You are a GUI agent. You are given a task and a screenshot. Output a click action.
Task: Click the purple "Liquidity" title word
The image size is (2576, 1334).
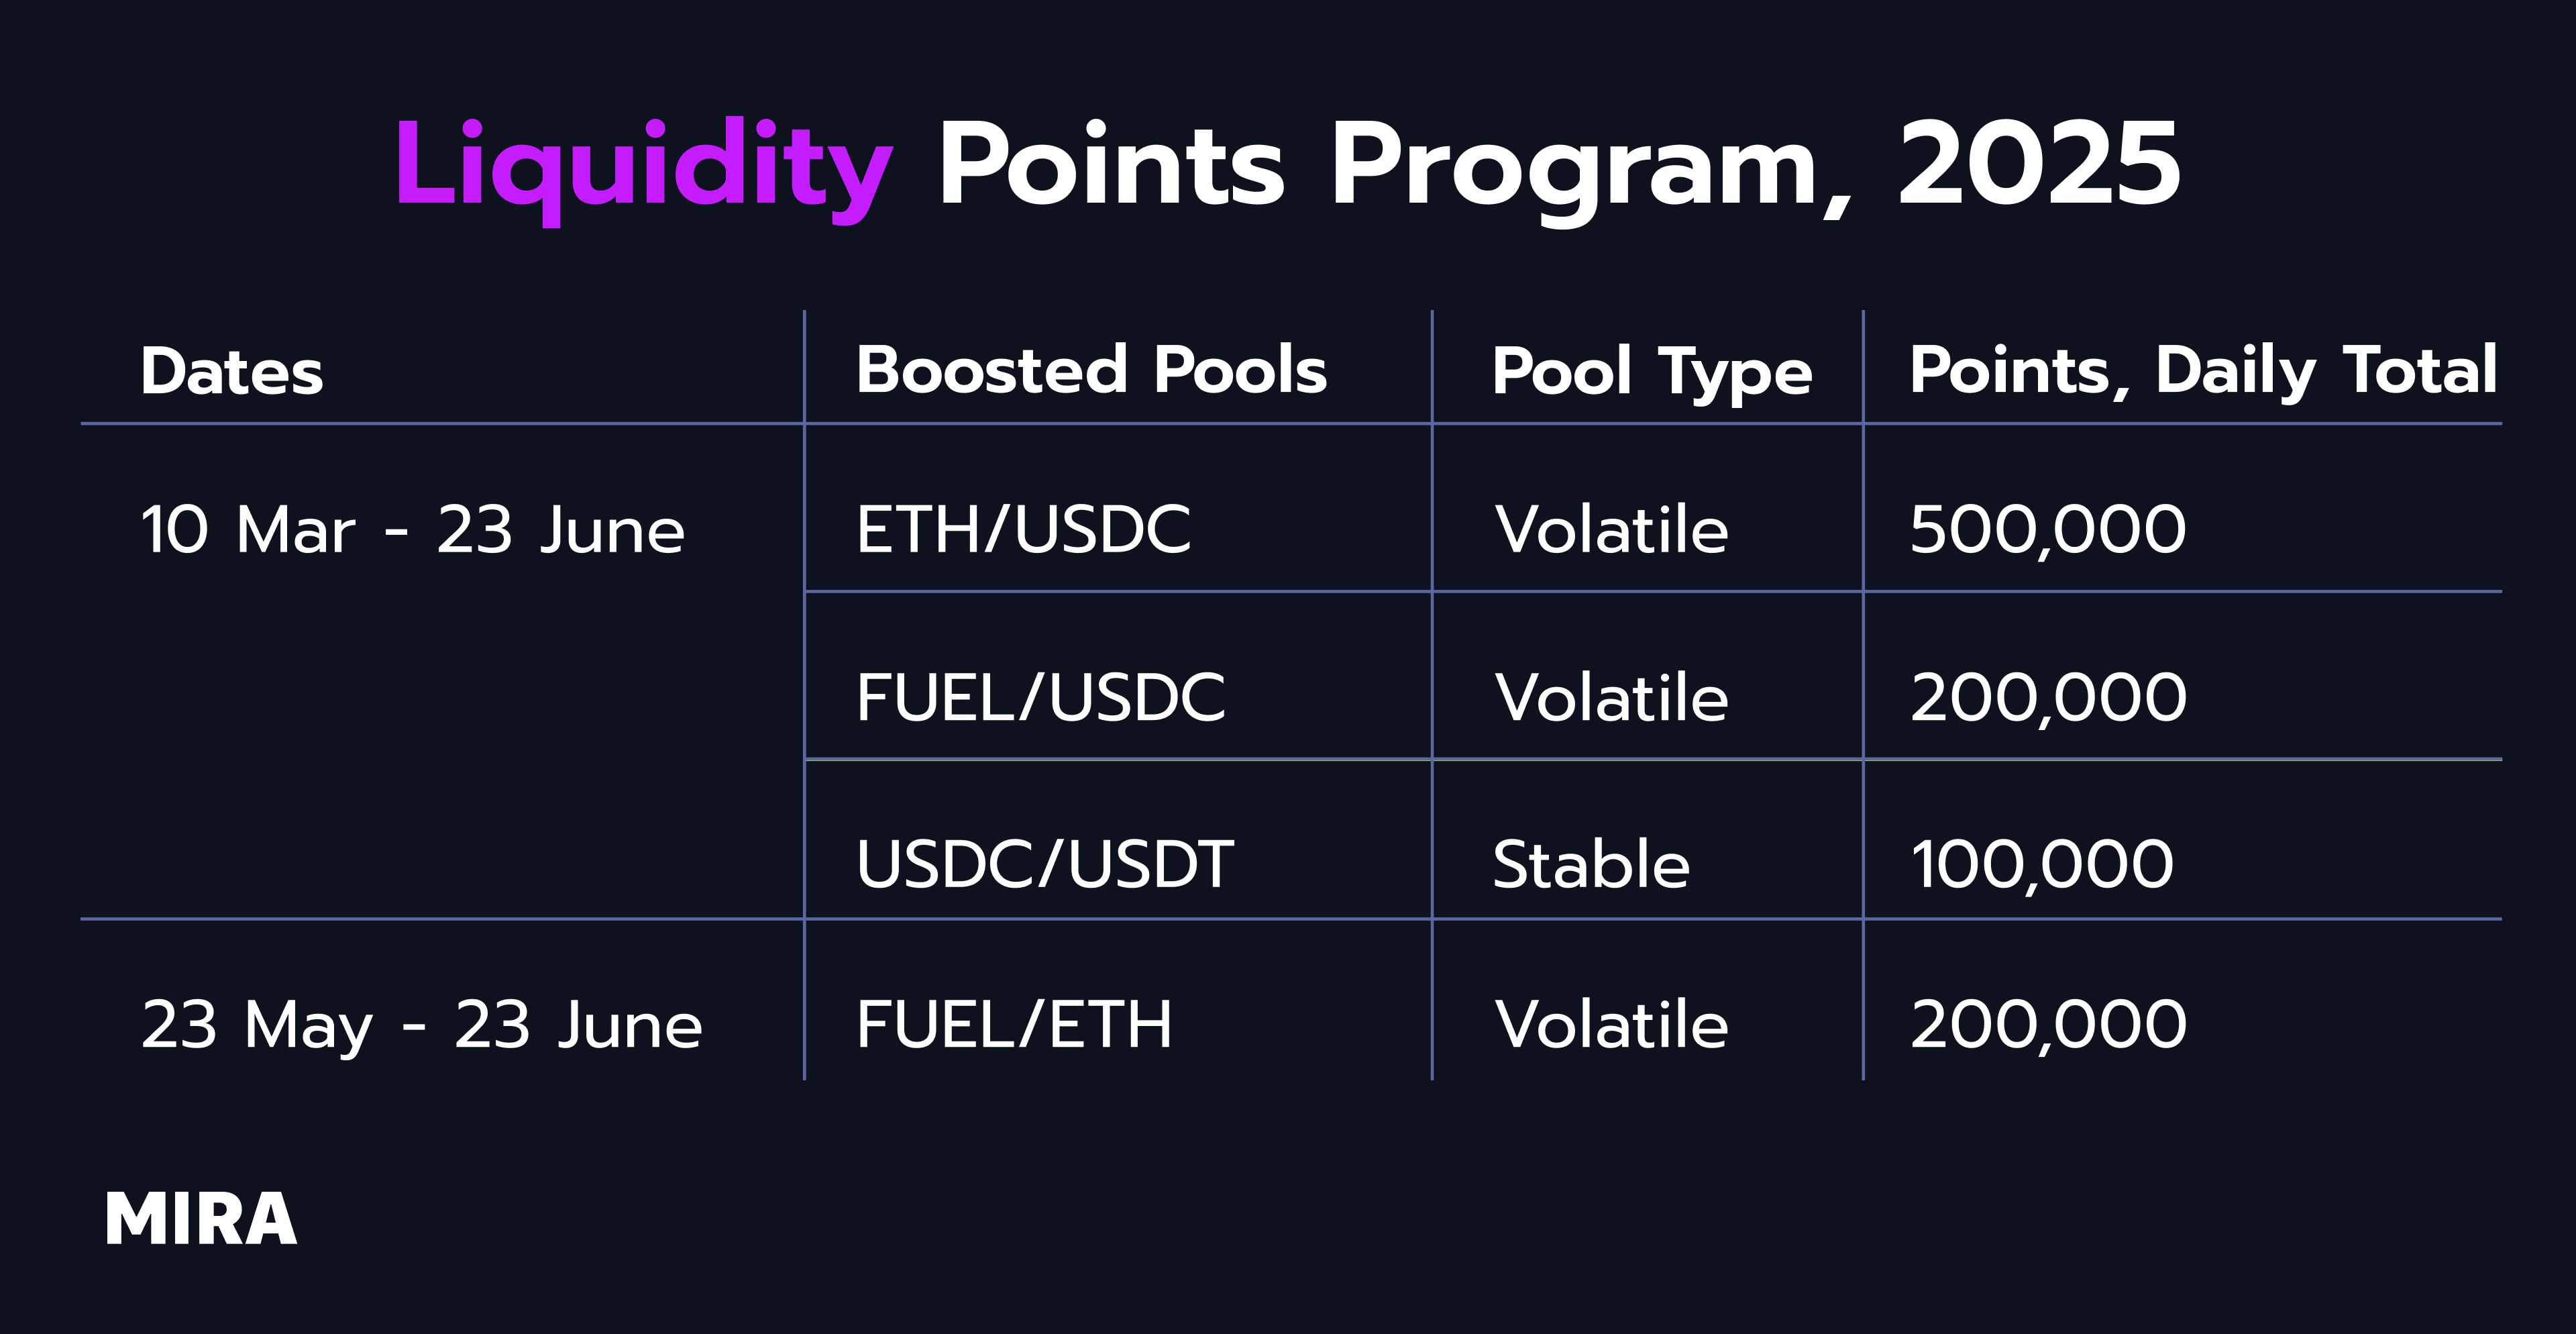(x=643, y=165)
